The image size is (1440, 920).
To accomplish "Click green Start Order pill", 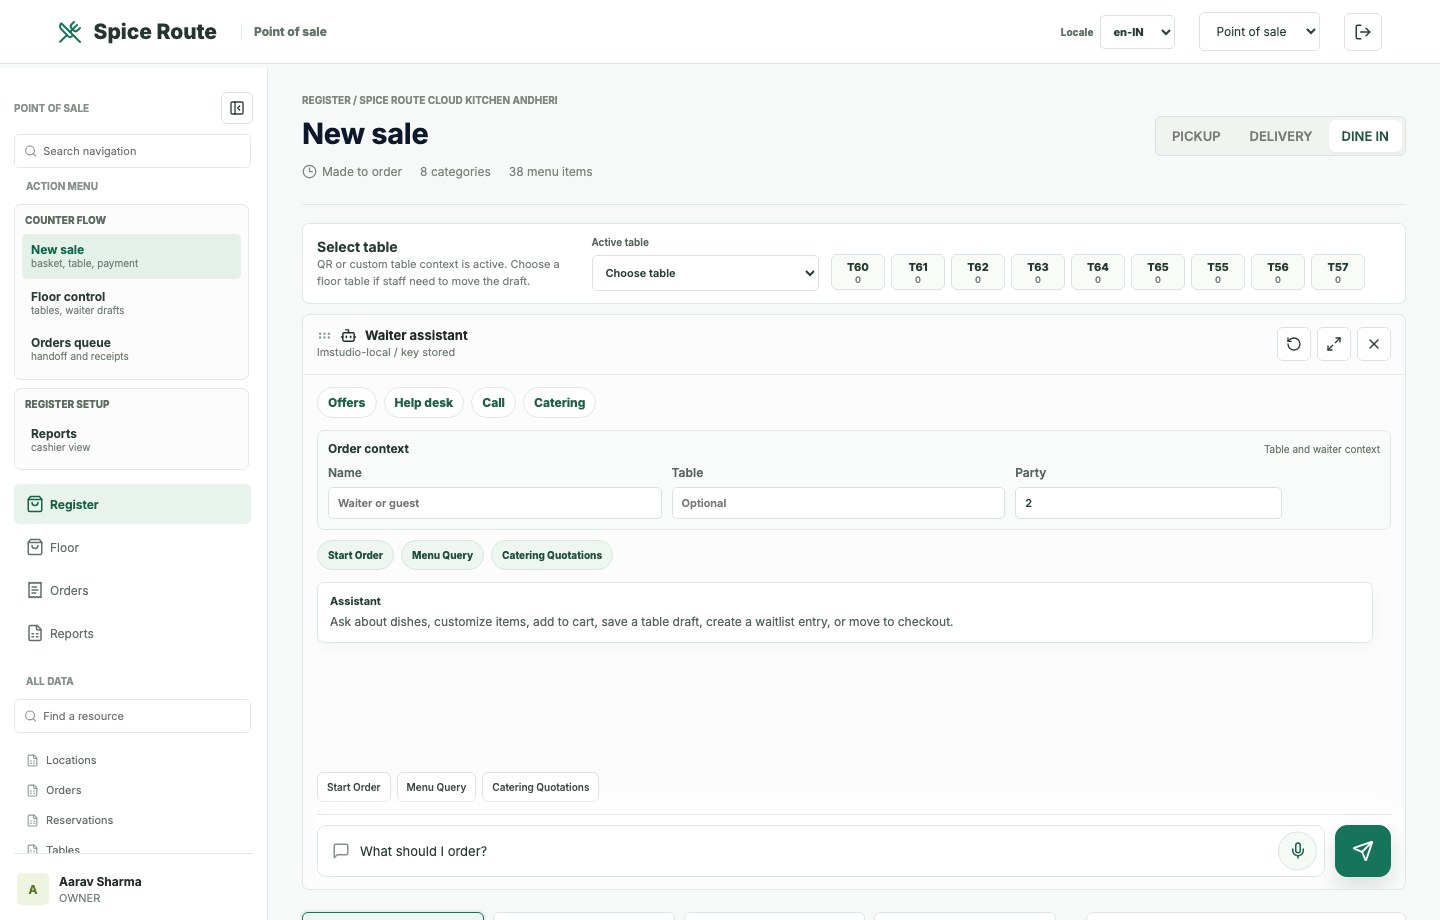I will [355, 555].
